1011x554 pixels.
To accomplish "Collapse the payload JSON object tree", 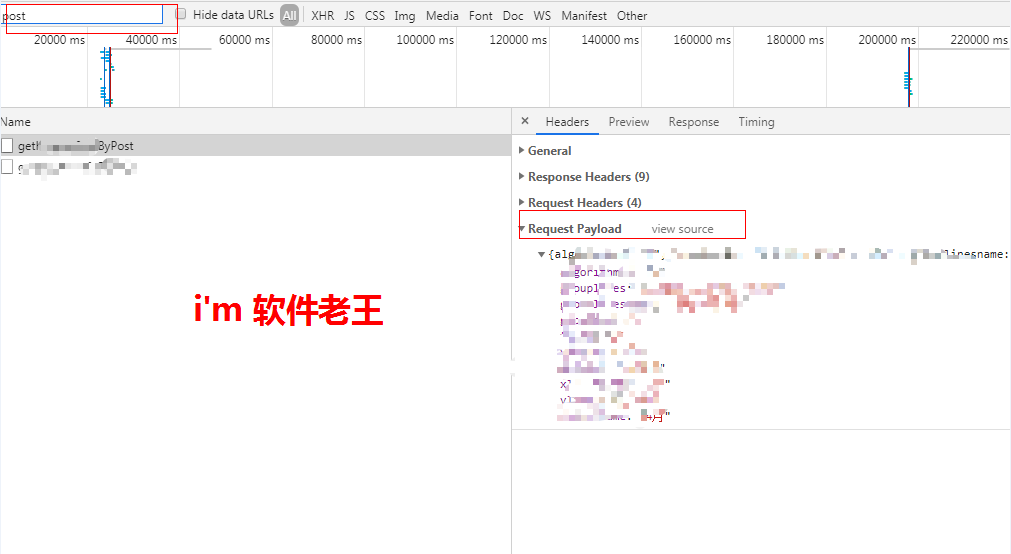I will click(542, 254).
